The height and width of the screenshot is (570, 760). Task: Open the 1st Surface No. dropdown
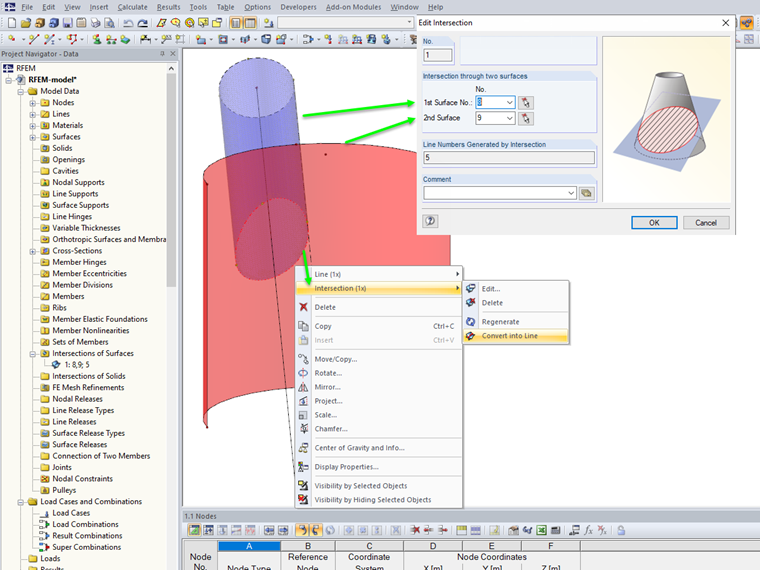coord(509,102)
